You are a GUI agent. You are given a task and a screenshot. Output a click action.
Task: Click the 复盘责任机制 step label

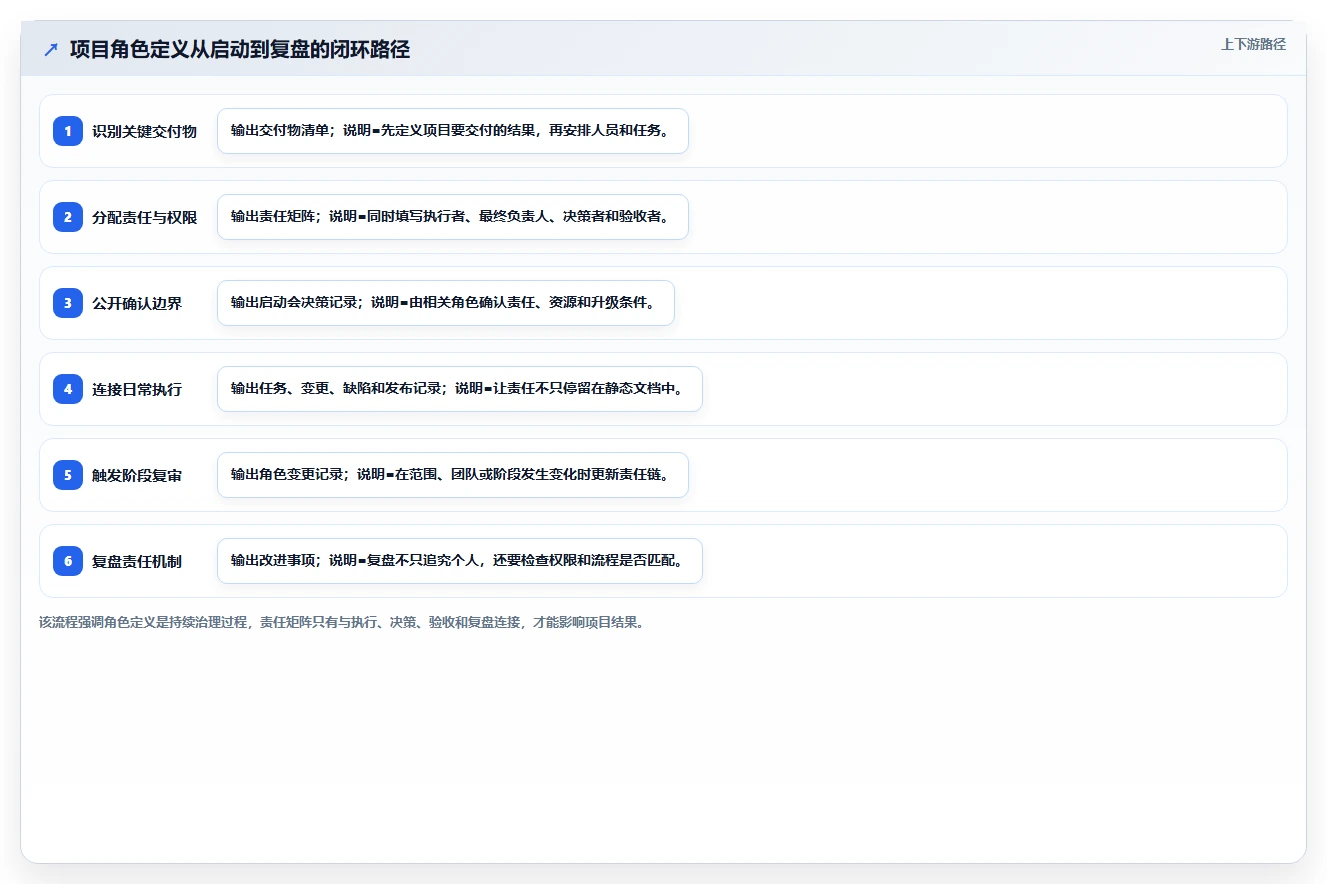(137, 561)
